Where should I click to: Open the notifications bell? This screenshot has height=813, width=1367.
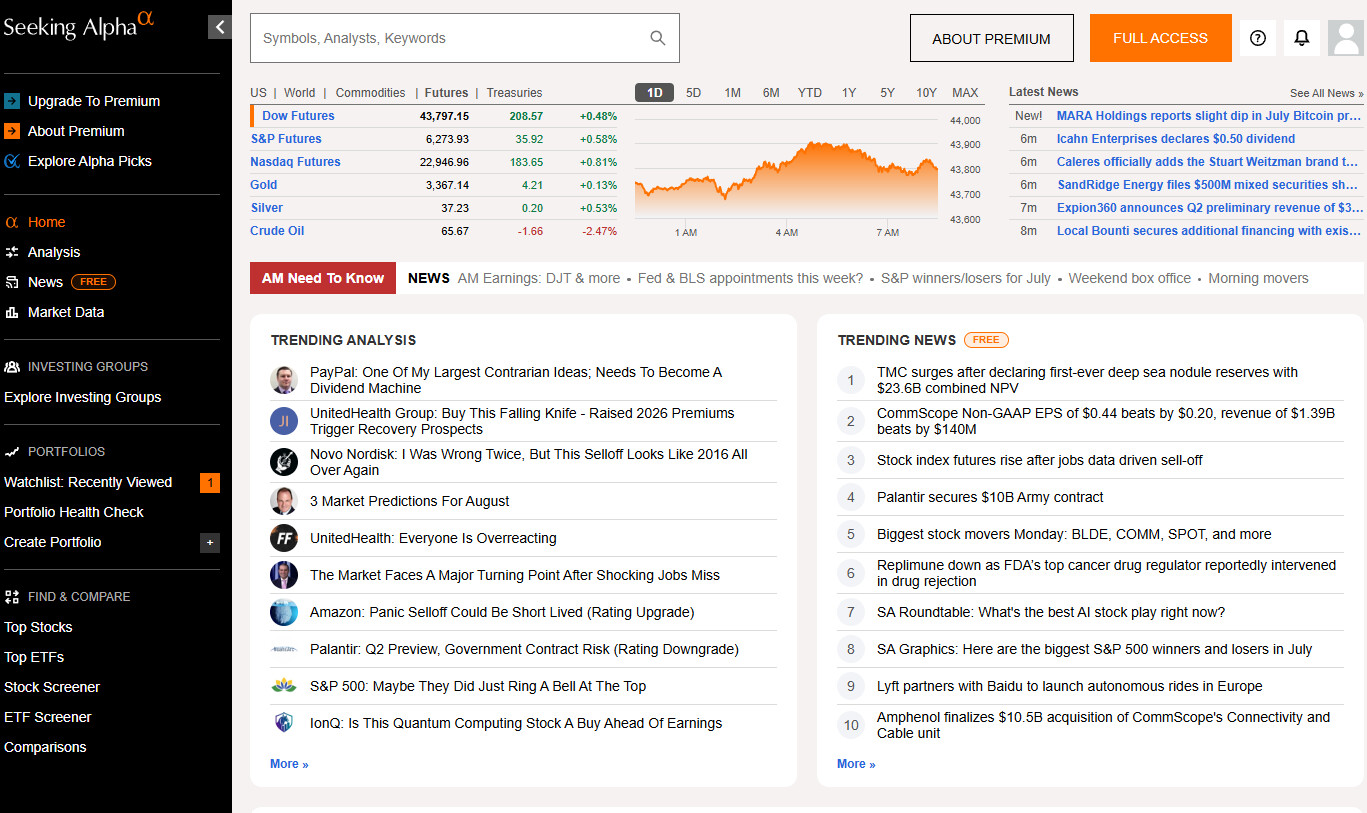pos(1302,38)
